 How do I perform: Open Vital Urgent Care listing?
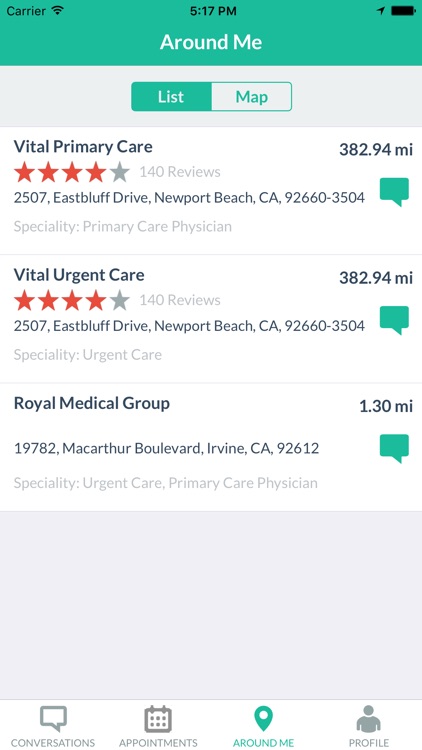coord(211,319)
